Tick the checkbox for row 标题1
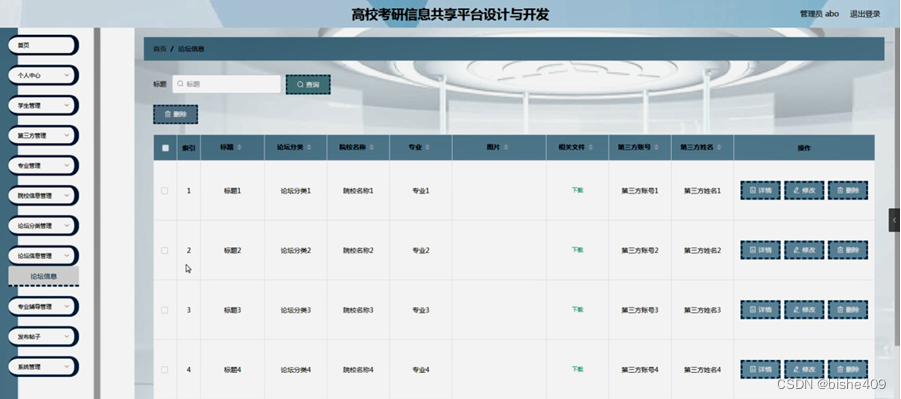 (x=165, y=190)
